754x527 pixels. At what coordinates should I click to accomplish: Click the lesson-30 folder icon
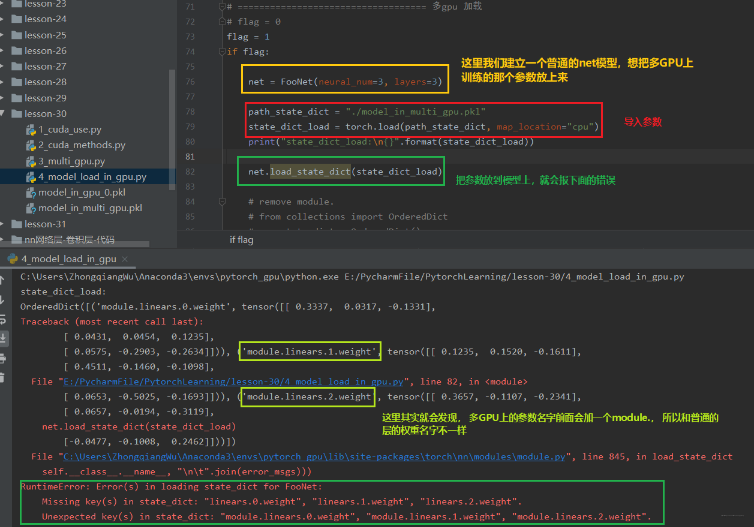17,114
